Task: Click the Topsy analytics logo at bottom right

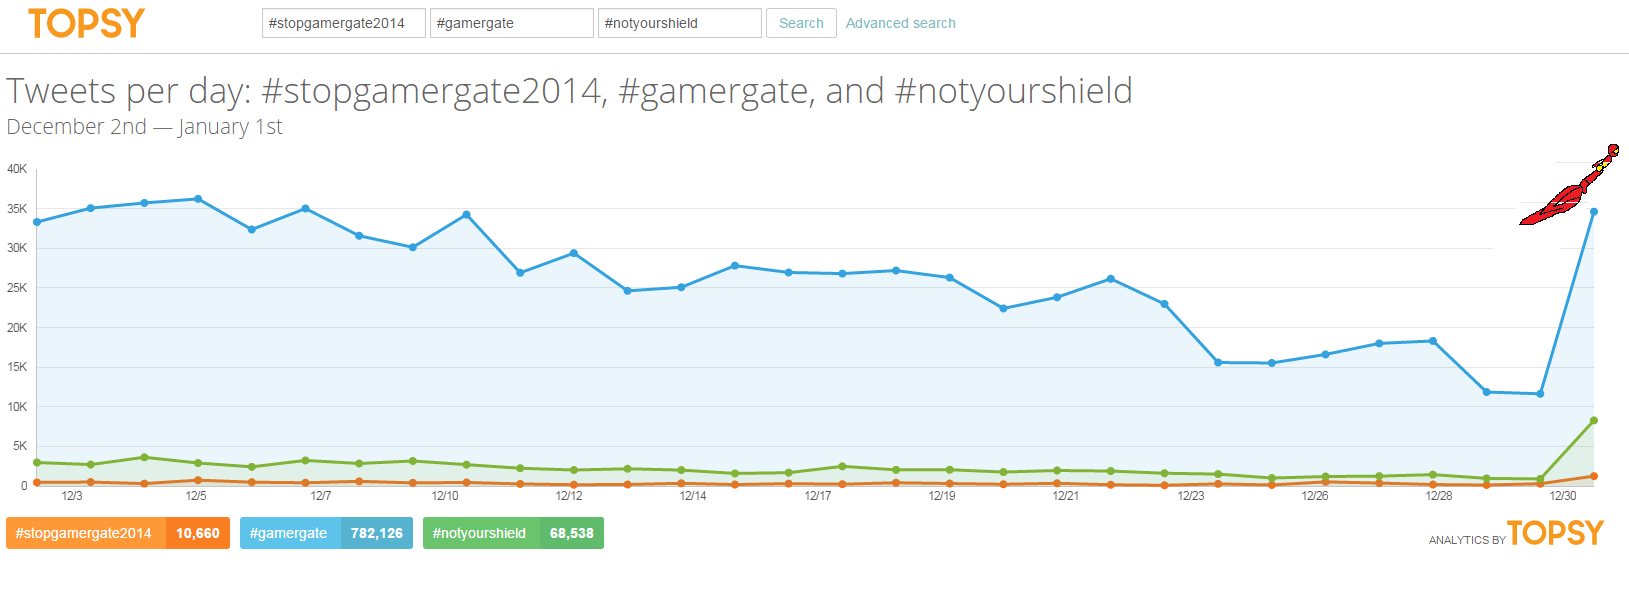Action: click(x=1516, y=533)
